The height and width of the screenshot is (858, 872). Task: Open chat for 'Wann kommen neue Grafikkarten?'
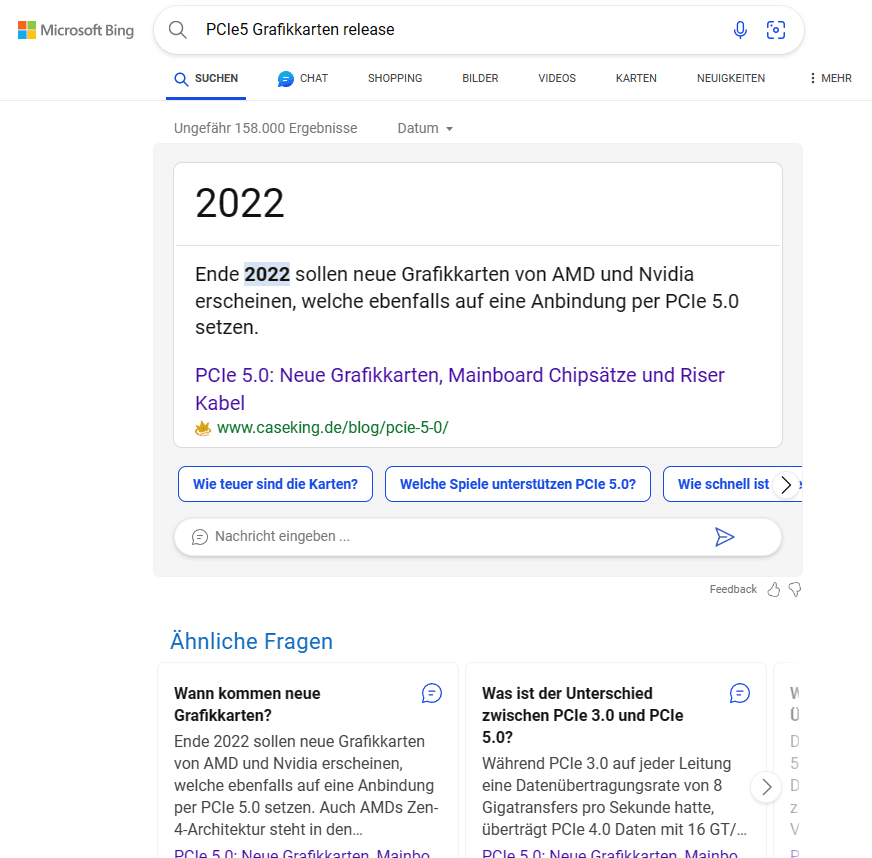432,693
